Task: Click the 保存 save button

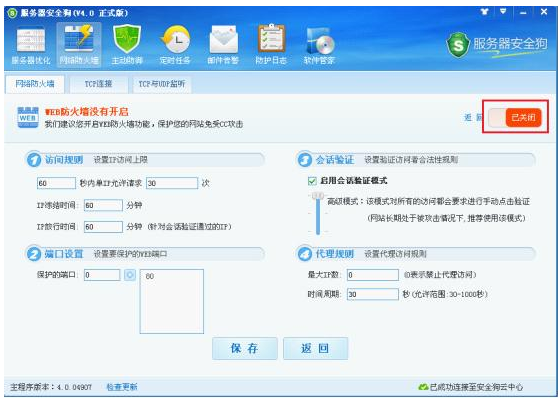Action: (x=245, y=349)
